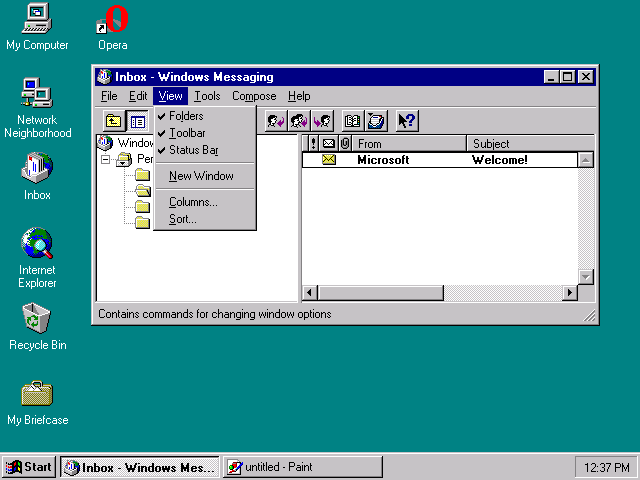Open the Help menu

tap(299, 96)
